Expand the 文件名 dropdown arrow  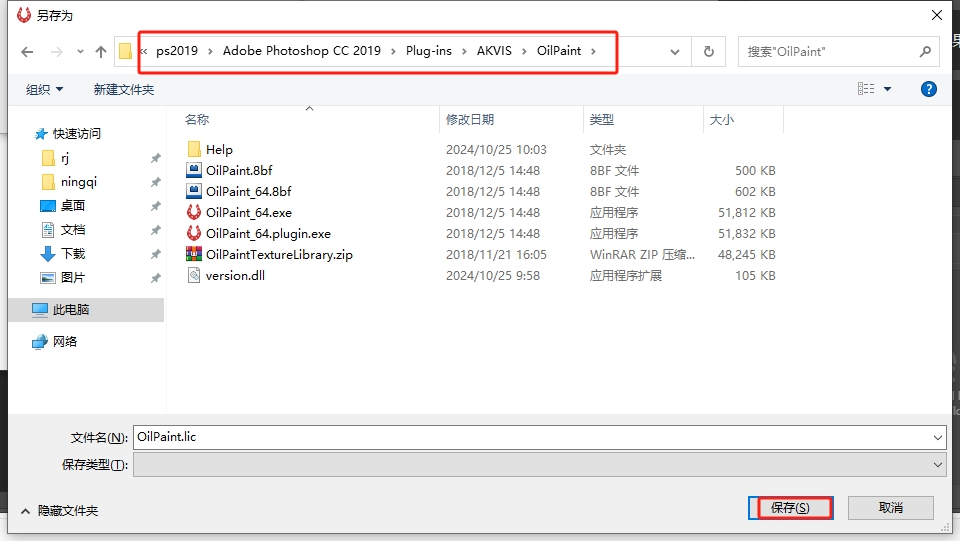(937, 438)
